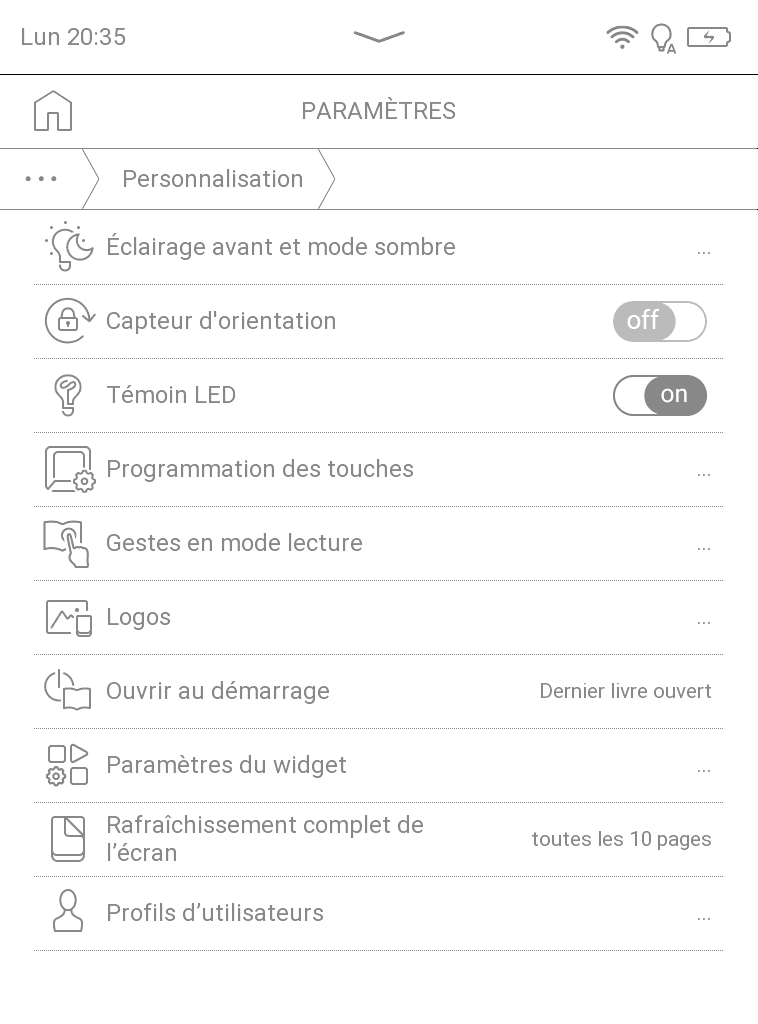Open the breadcrumb ellipsis parent level
The image size is (758, 1024).
[x=41, y=179]
